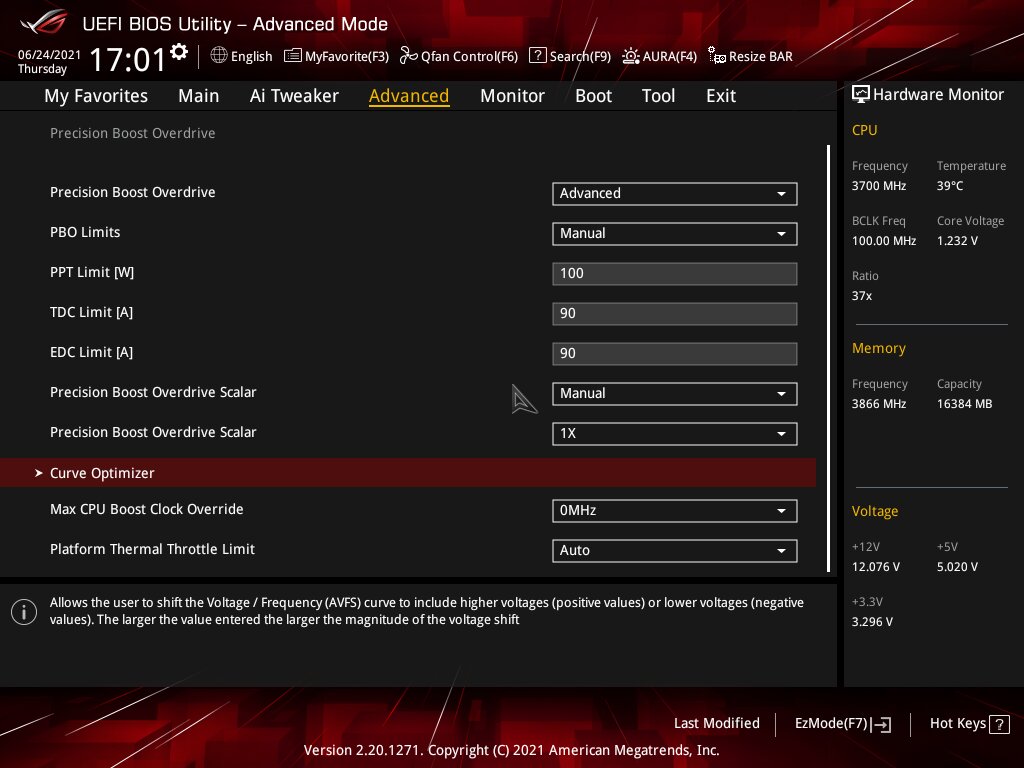Open the AURA lighting icon
Image resolution: width=1024 pixels, height=768 pixels.
pyautogui.click(x=630, y=56)
